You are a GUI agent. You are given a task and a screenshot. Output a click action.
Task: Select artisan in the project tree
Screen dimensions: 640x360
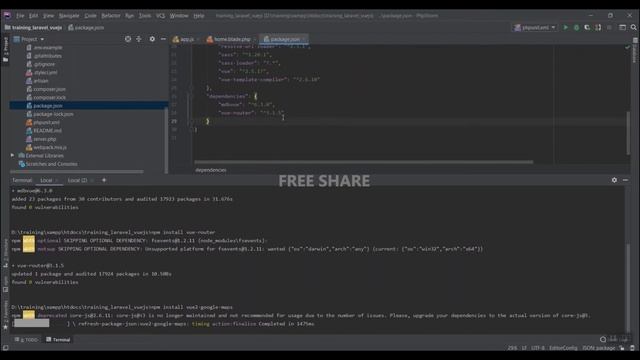click(40, 81)
